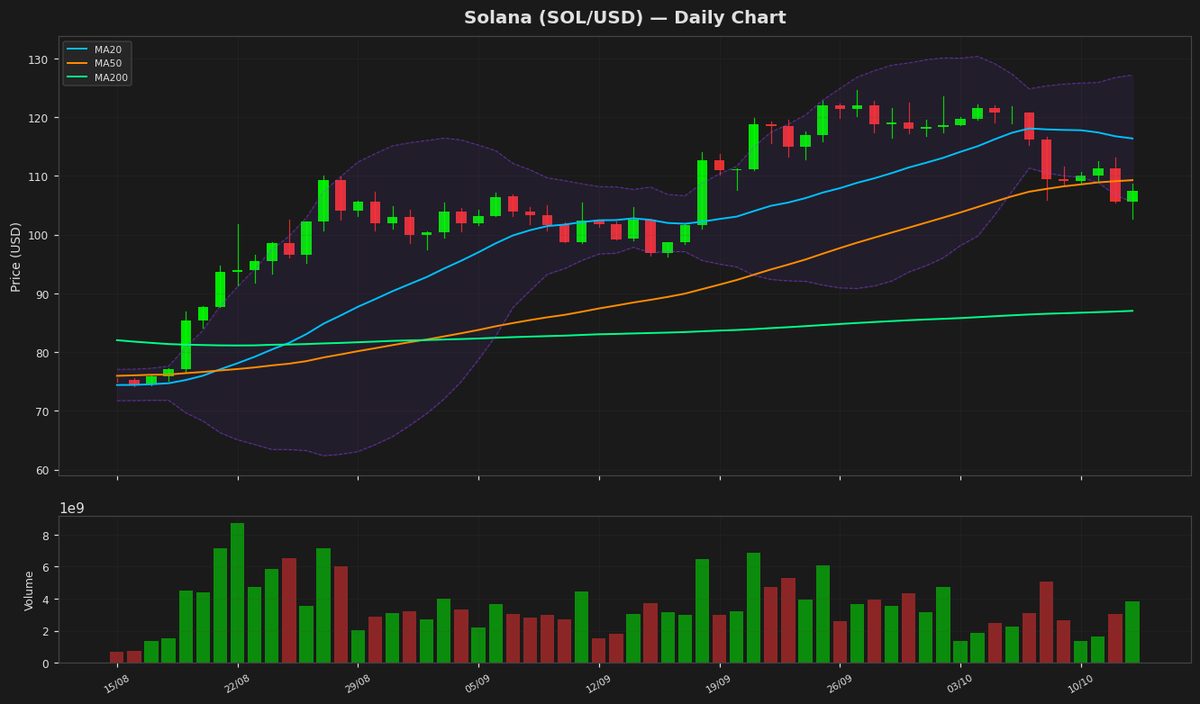
Task: Select the MA200 legend entry
Action: (99, 77)
